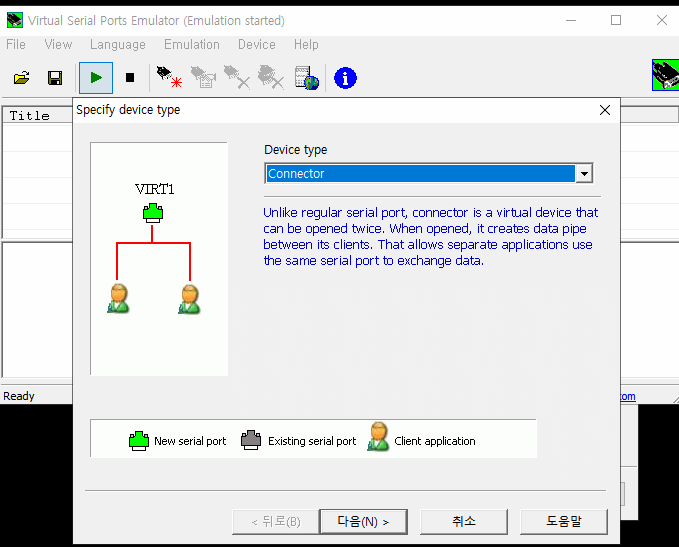Viewport: 679px width, 547px height.
Task: Click the Ready status bar text
Action: [19, 396]
